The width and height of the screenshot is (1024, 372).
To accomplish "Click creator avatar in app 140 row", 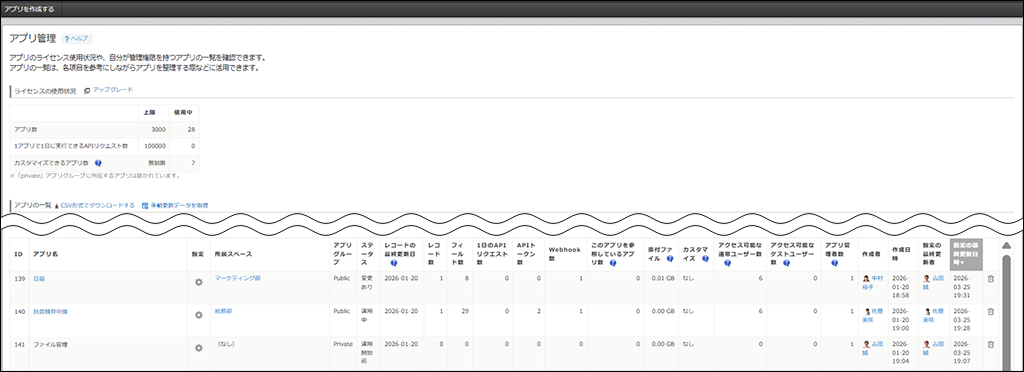I will tap(867, 312).
